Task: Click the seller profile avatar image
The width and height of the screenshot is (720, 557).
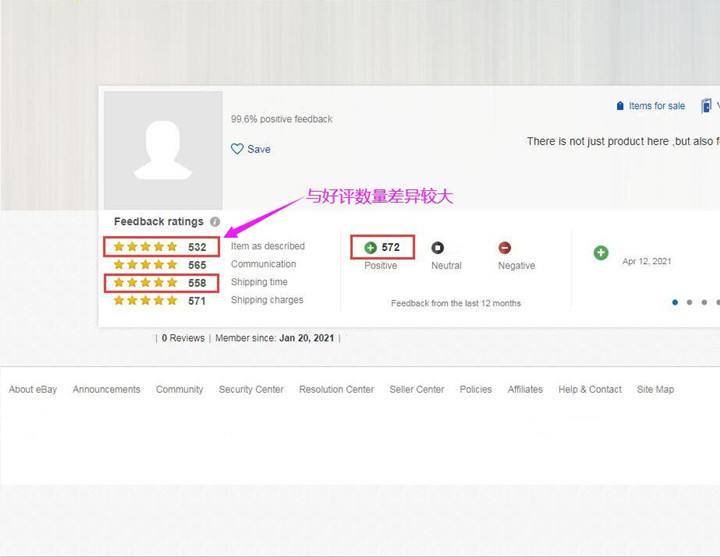Action: (x=163, y=150)
